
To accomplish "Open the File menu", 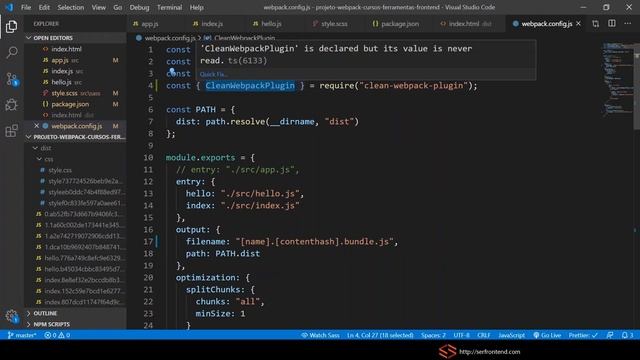I will (x=26, y=7).
